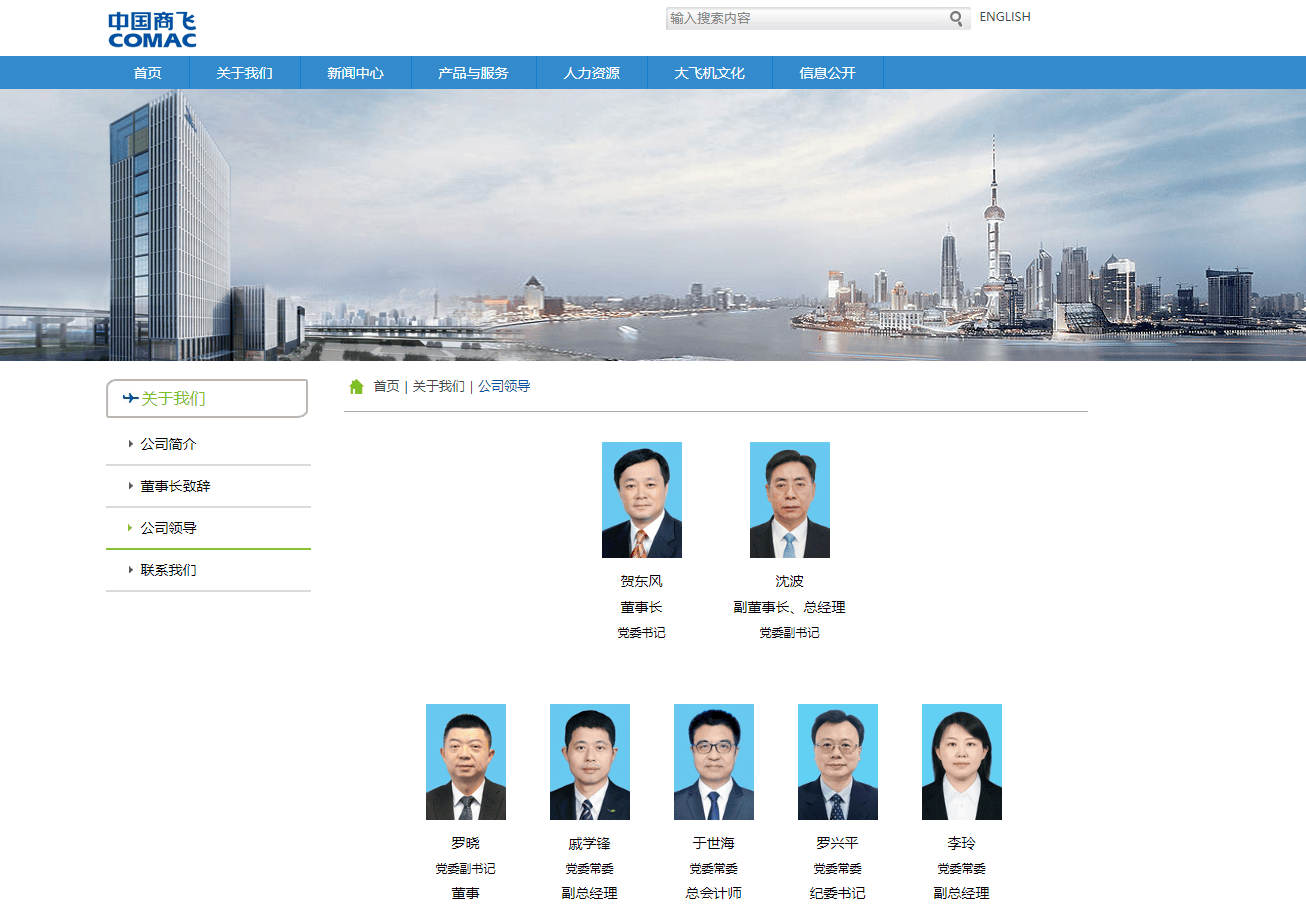Viewport: 1306px width, 912px height.
Task: Click photo of 李玲
Action: (x=962, y=762)
